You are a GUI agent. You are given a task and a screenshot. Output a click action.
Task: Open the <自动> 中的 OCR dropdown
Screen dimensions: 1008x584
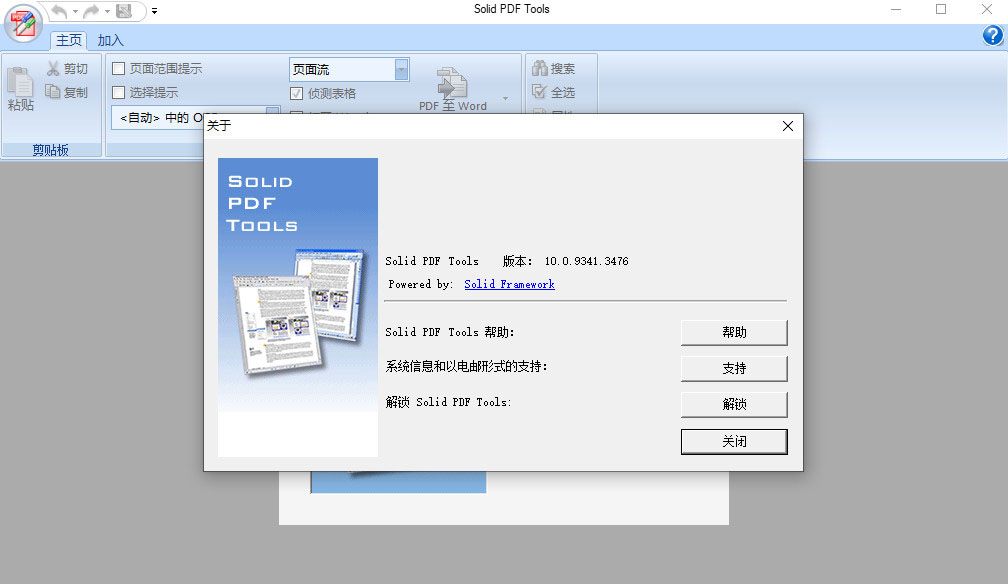[x=273, y=111]
